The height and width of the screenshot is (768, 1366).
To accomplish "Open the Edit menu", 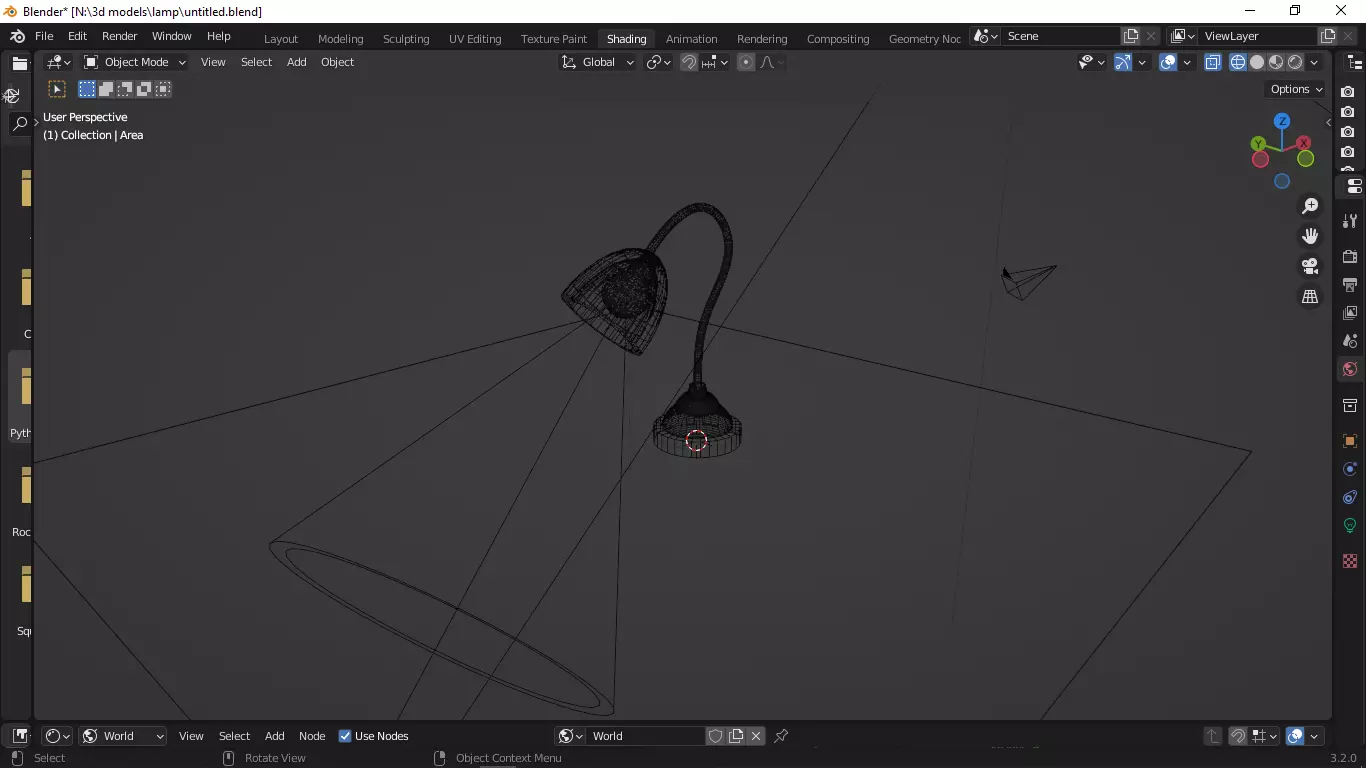I will coord(77,36).
